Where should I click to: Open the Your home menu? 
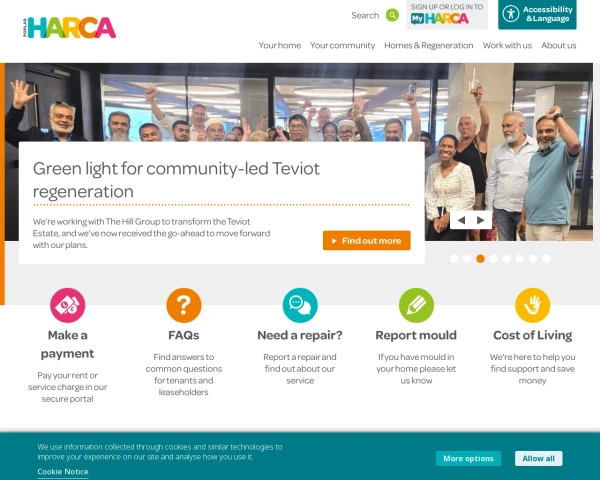pyautogui.click(x=280, y=46)
